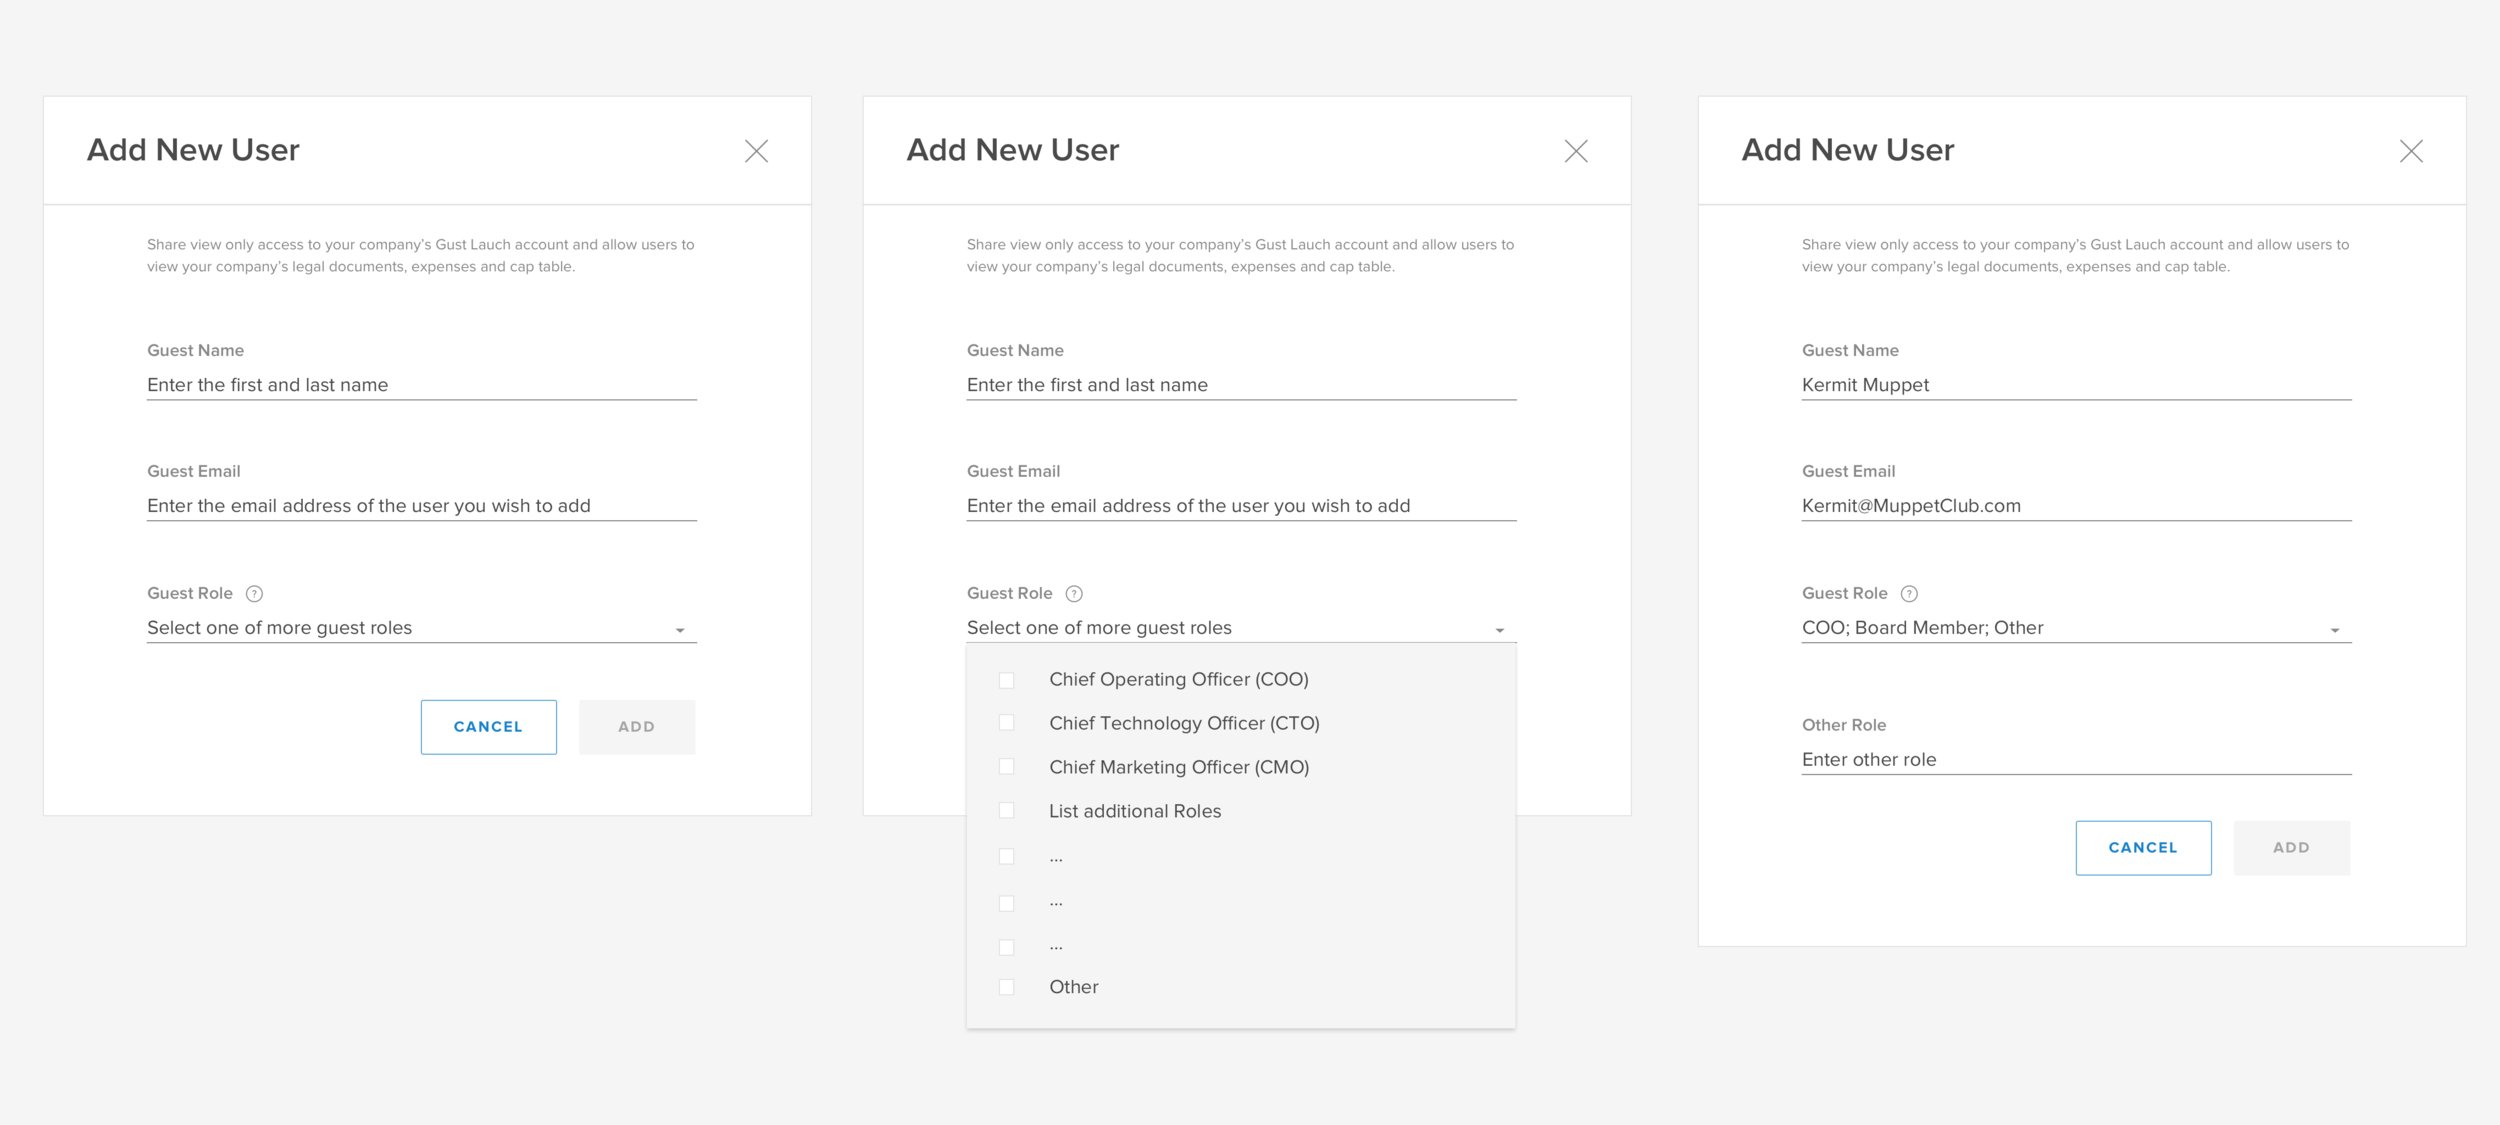2500x1125 pixels.
Task: Select List additional Roles option
Action: 1135,811
